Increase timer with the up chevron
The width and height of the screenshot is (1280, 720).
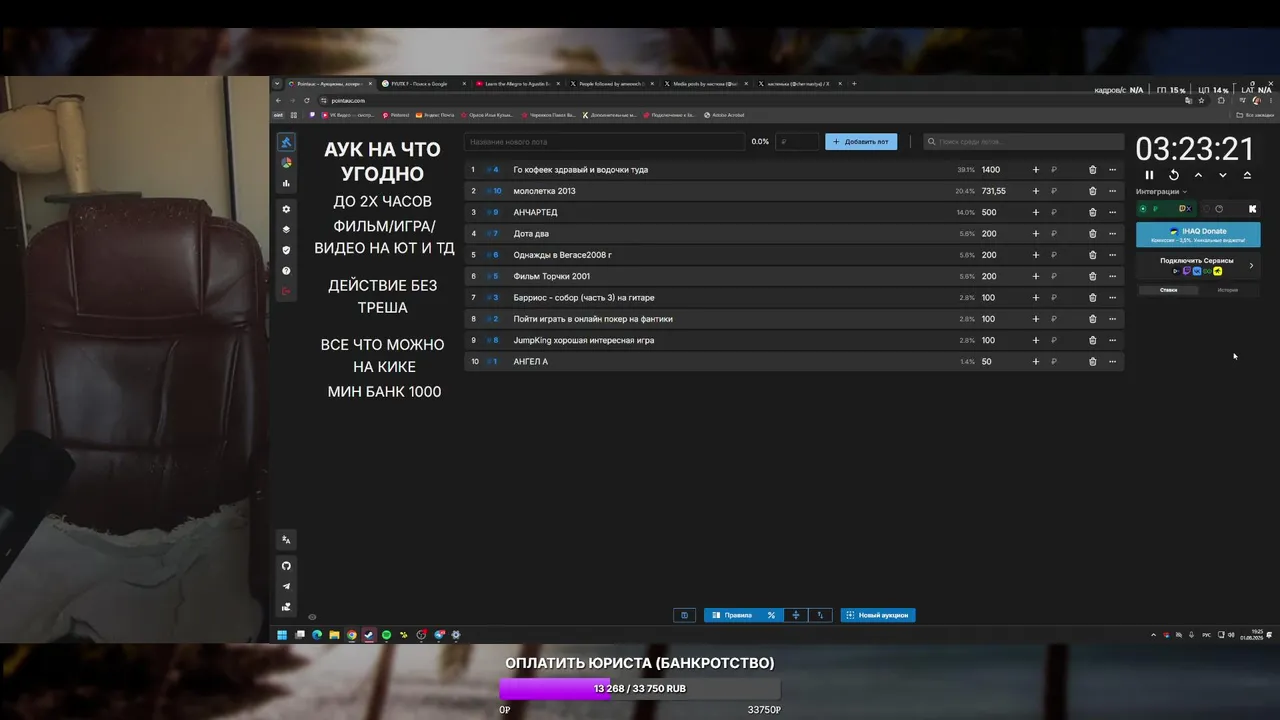1198,175
